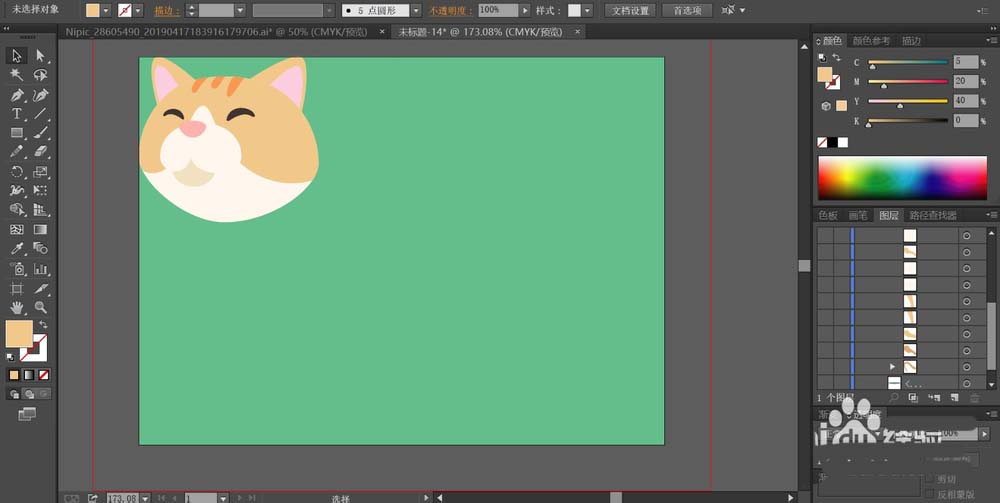Reset to default fill and stroke
Viewport: 1000px width, 503px height.
pos(10,356)
